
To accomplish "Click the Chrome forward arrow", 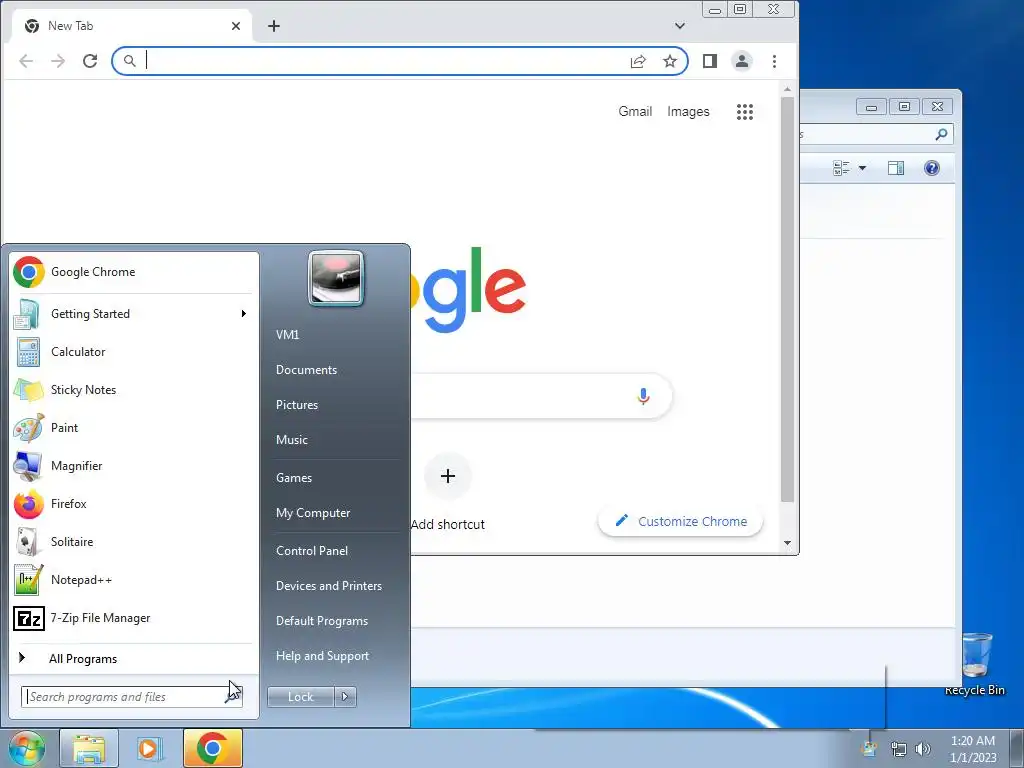I will 58,61.
